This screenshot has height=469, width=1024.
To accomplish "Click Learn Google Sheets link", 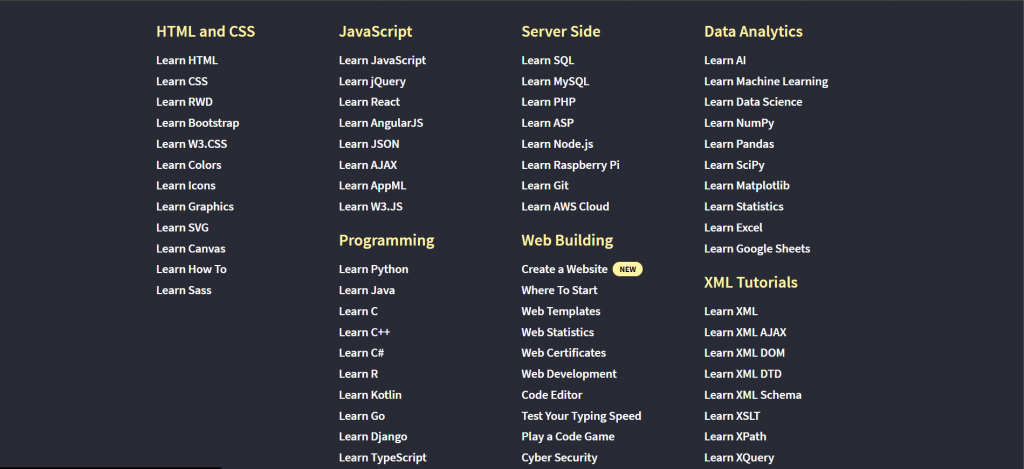I will [757, 248].
